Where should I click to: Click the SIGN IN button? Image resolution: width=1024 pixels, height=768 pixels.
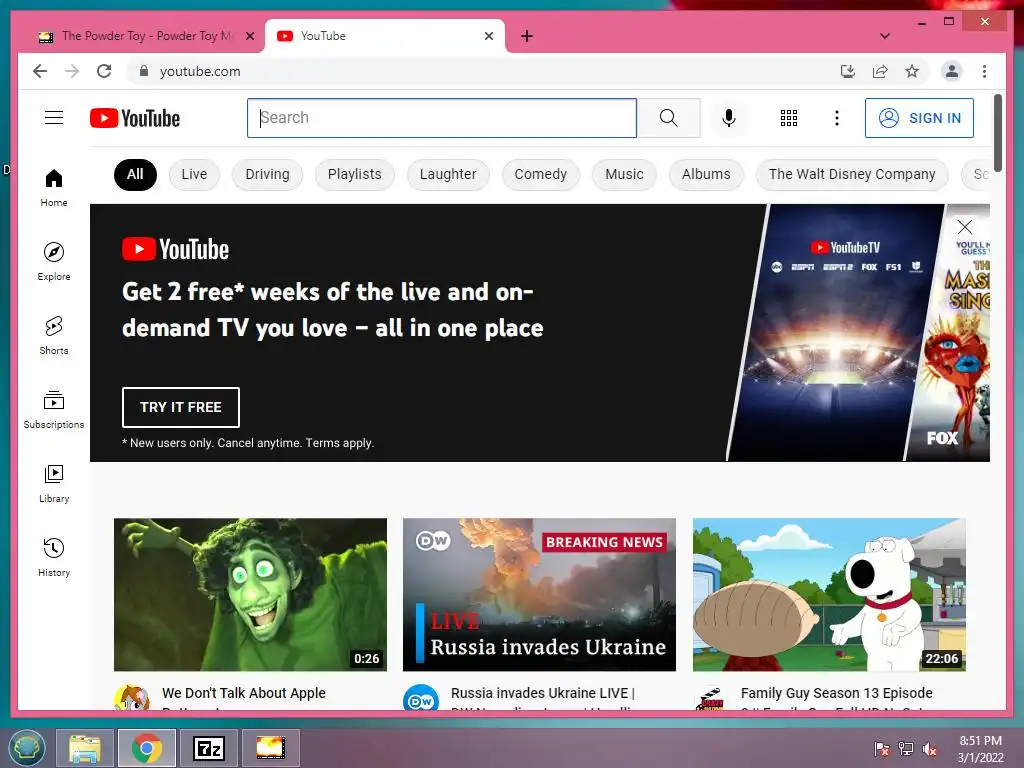tap(919, 118)
